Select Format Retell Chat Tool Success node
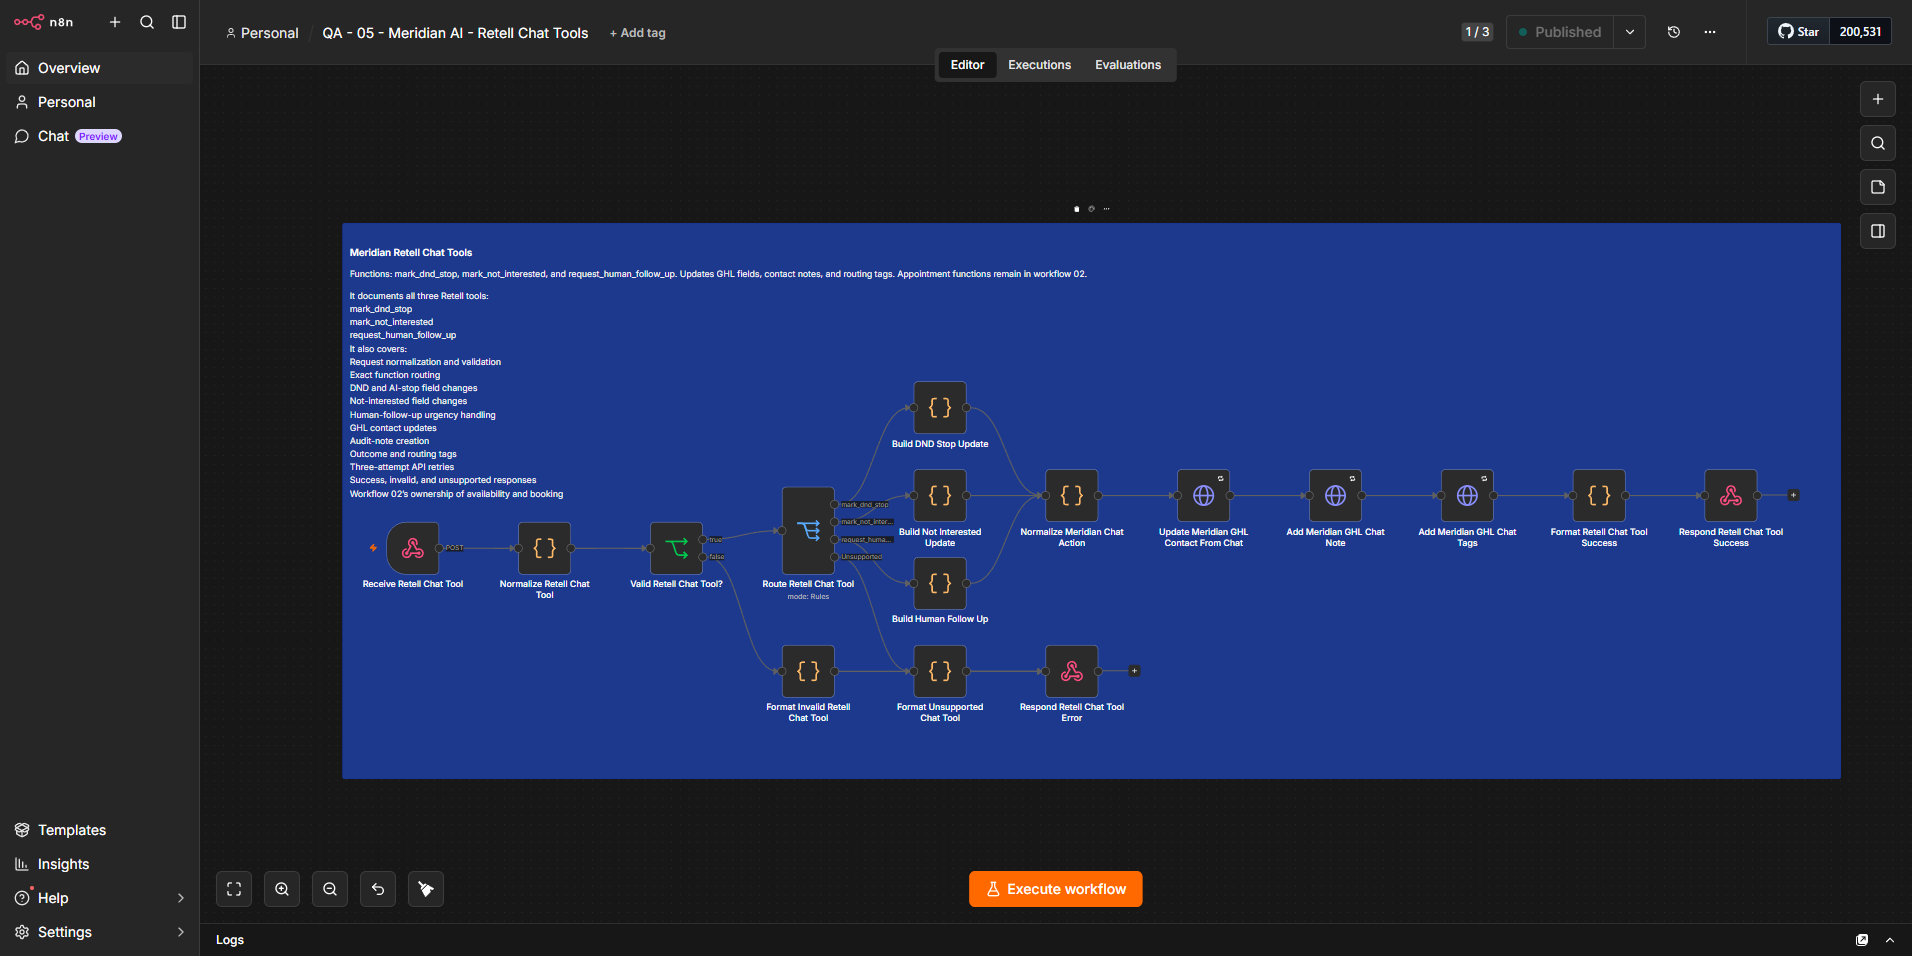Image resolution: width=1912 pixels, height=956 pixels. click(1599, 495)
